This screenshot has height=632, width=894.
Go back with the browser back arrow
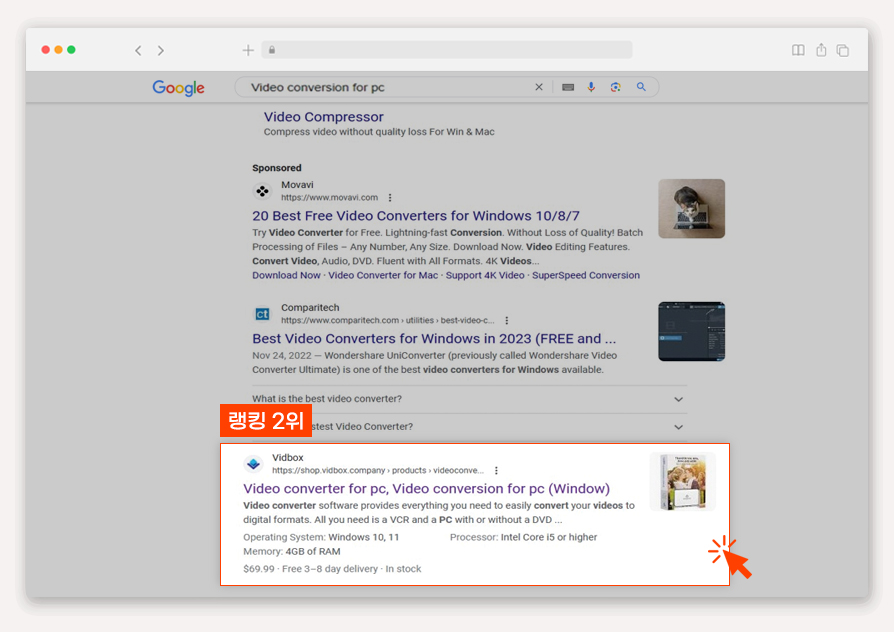138,51
